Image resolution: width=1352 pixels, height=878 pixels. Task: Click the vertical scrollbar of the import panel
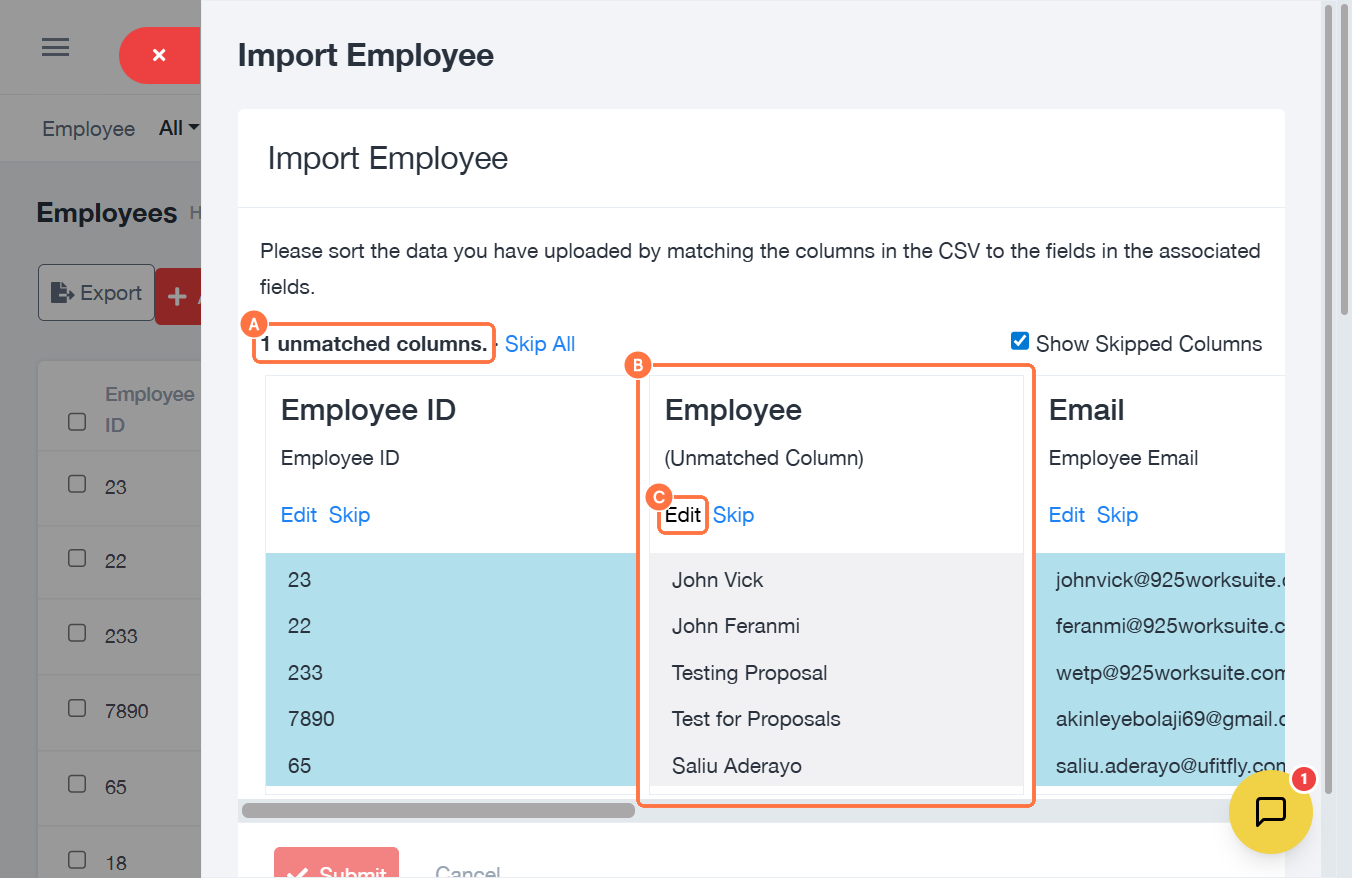pos(1329,160)
